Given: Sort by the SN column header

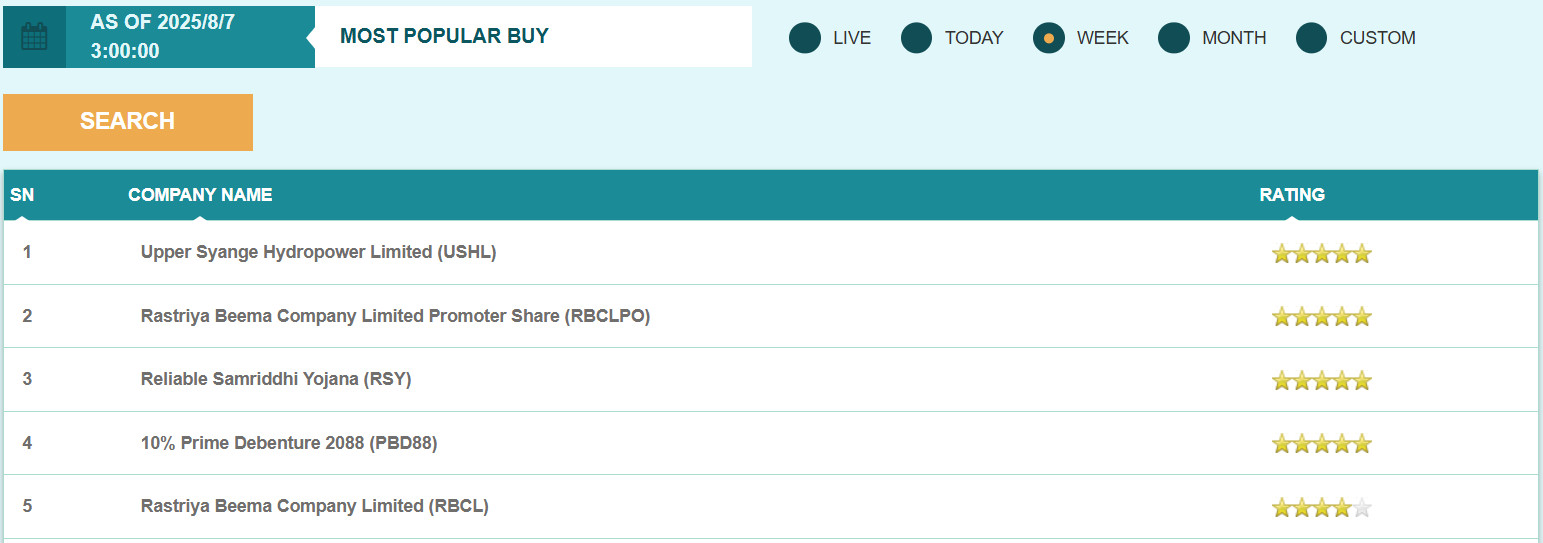Looking at the screenshot, I should tap(22, 195).
